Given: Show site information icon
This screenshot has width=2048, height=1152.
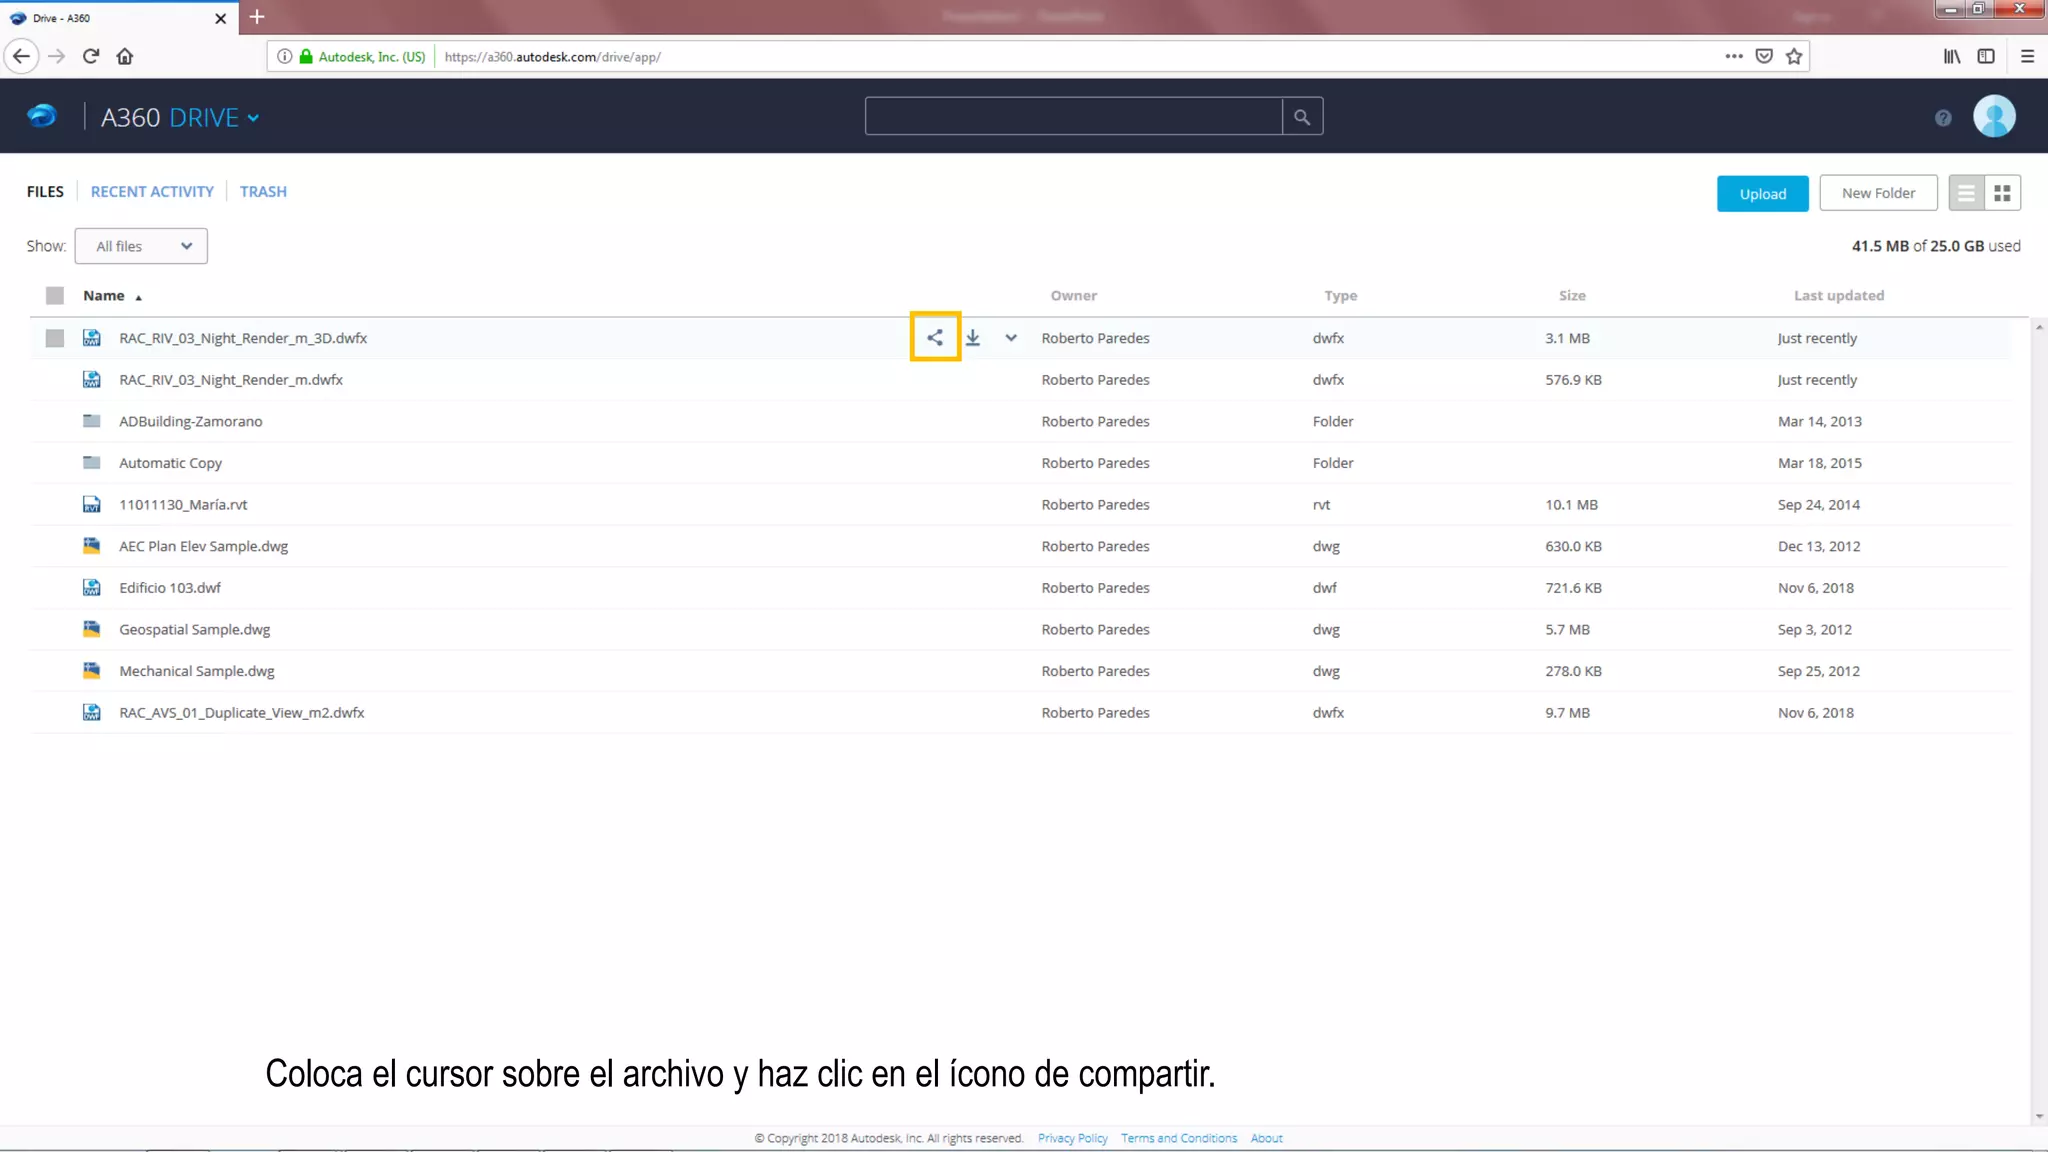Looking at the screenshot, I should click(x=284, y=56).
